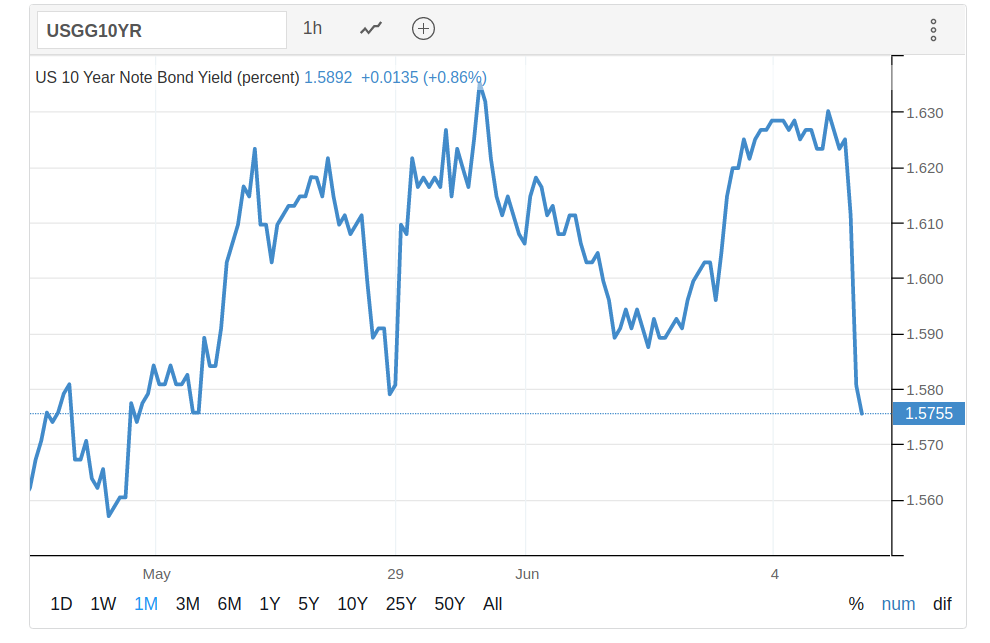The width and height of the screenshot is (990, 643).
Task: Switch scale to % mode
Action: (856, 604)
